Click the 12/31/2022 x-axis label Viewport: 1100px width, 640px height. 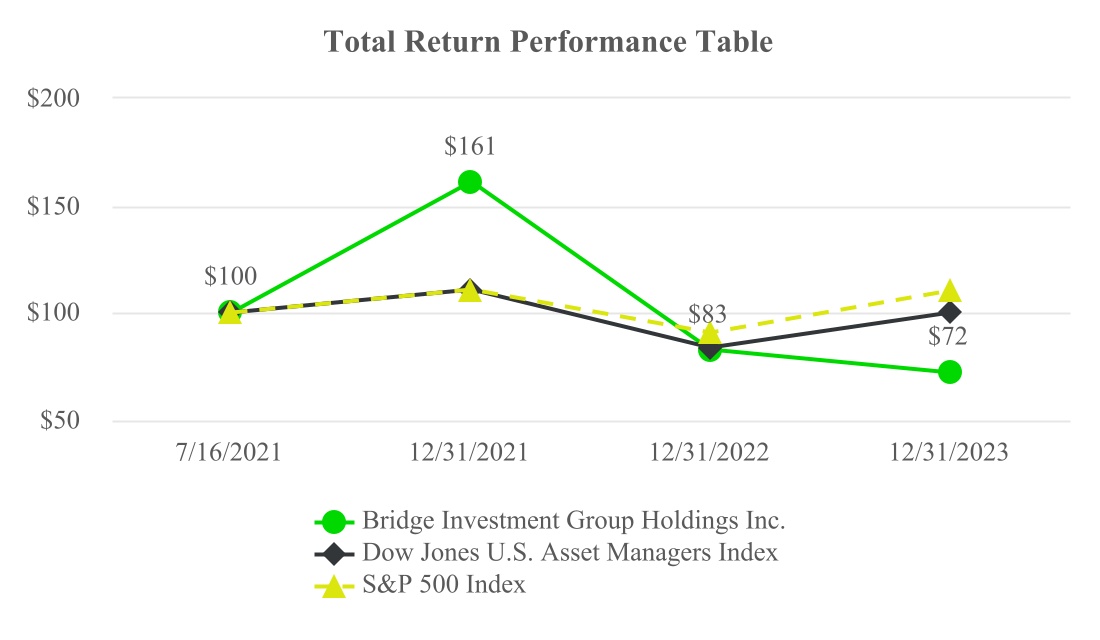(x=709, y=452)
